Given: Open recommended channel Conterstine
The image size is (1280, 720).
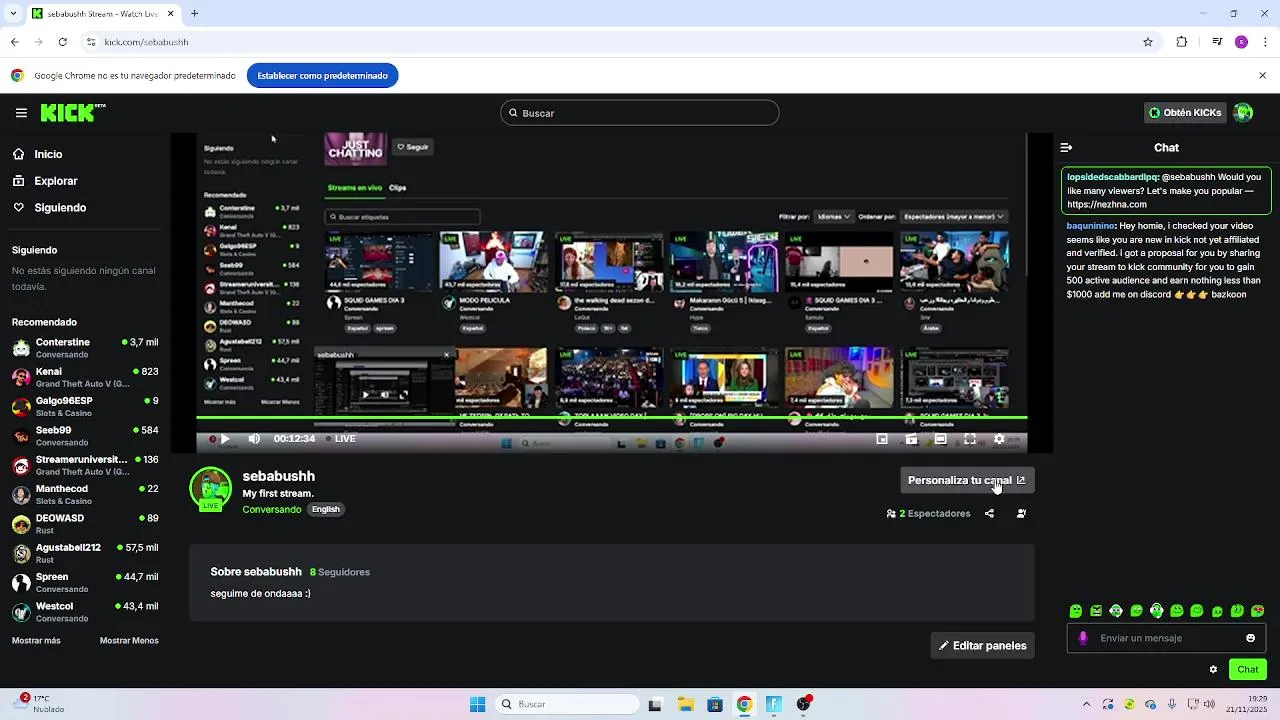Looking at the screenshot, I should [85, 348].
